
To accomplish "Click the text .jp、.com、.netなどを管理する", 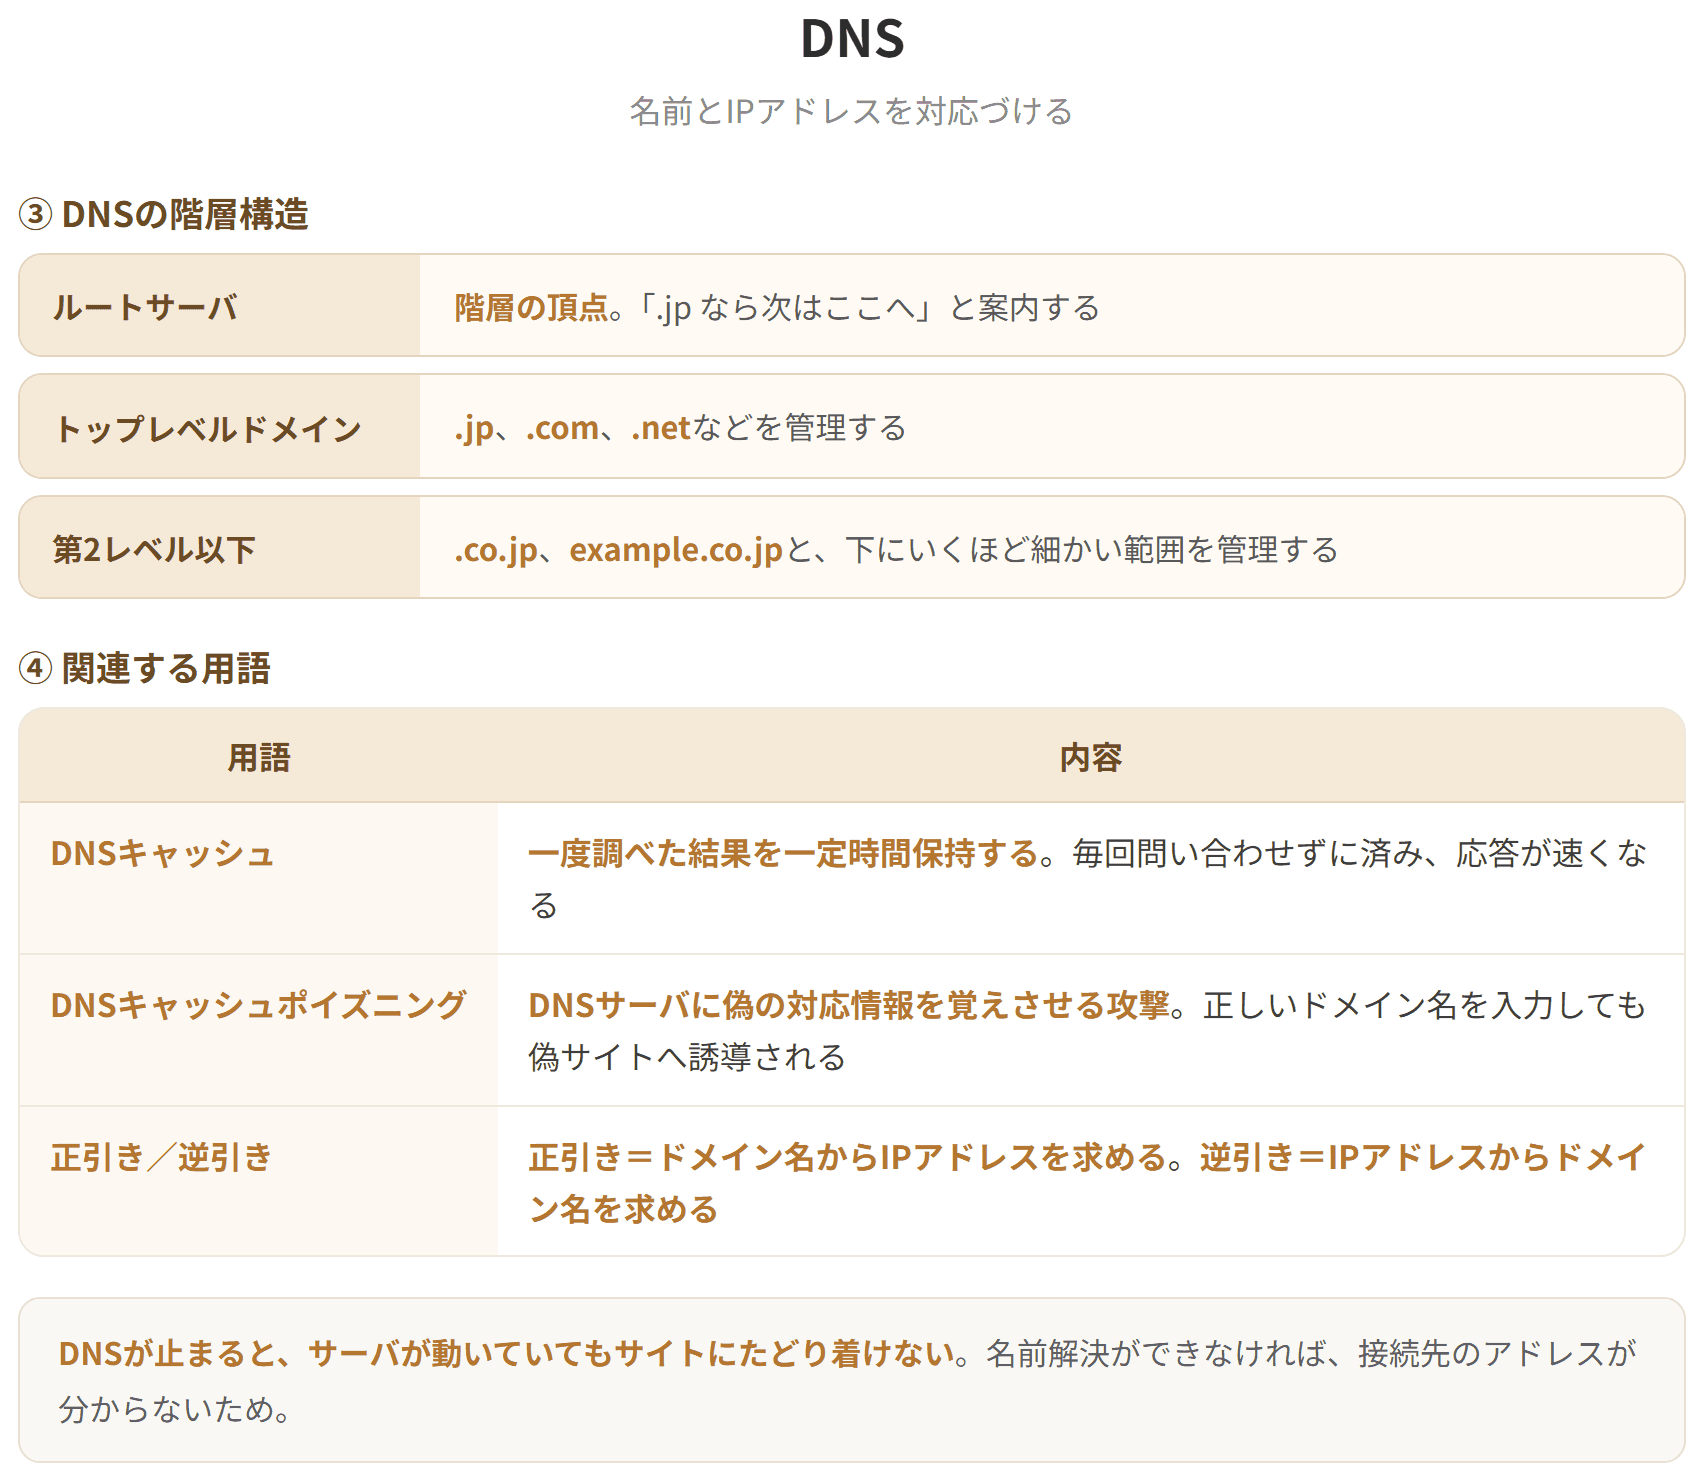I will (x=681, y=428).
